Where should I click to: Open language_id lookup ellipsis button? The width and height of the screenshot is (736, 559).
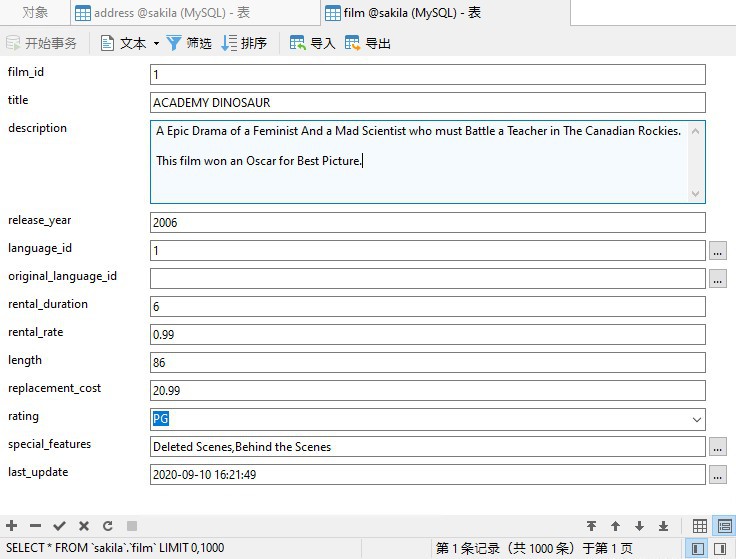[717, 251]
